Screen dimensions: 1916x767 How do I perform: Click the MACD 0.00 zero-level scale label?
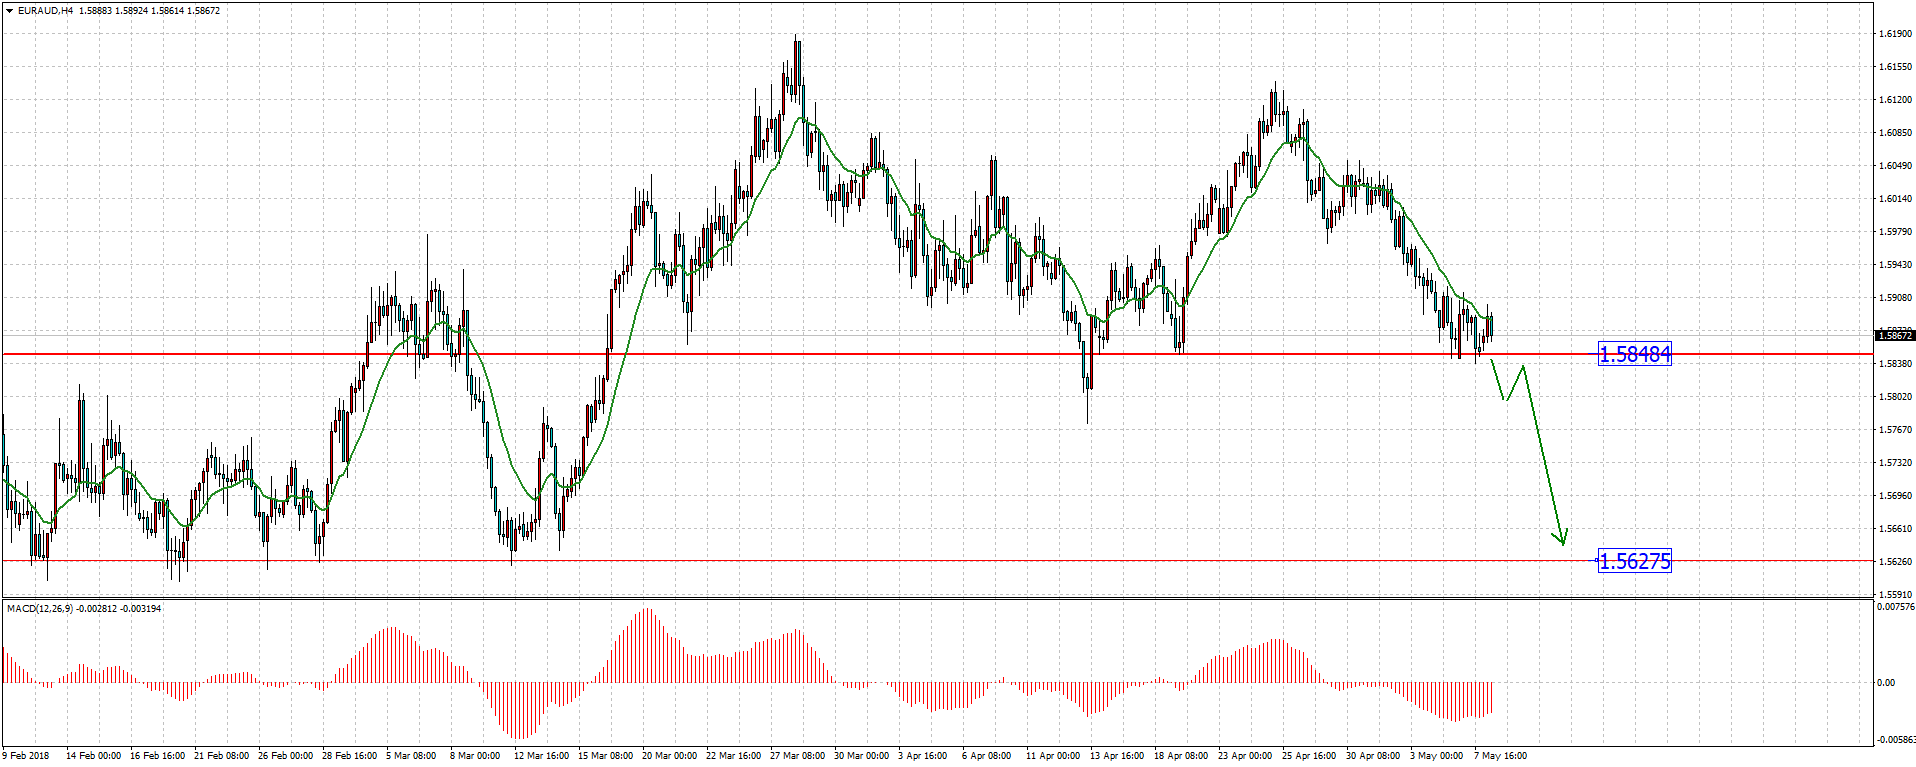pyautogui.click(x=1886, y=683)
